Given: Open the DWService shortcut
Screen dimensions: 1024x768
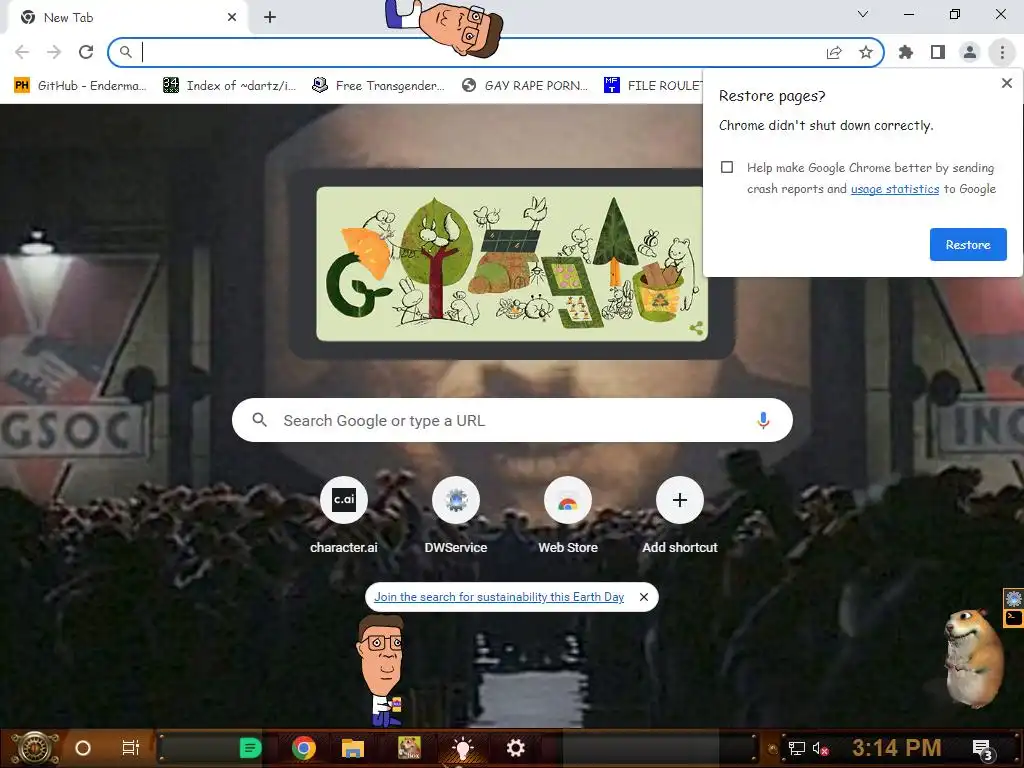Looking at the screenshot, I should point(456,515).
